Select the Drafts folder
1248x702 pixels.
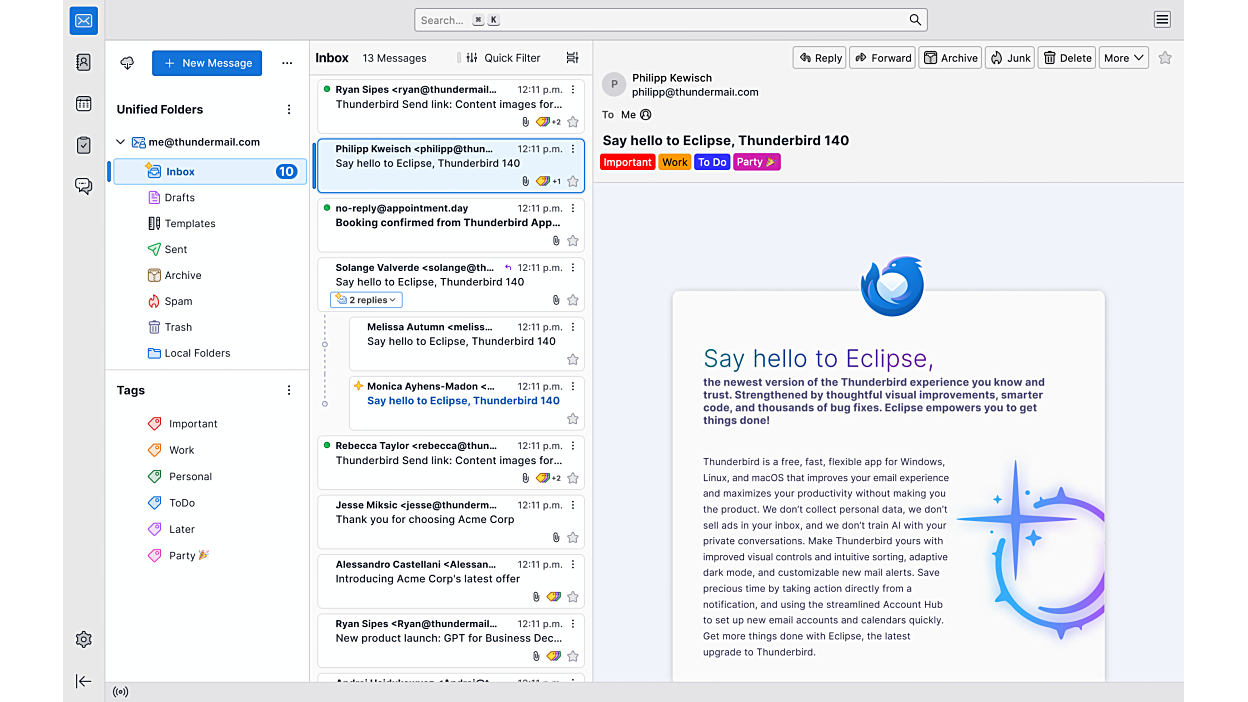tap(179, 198)
